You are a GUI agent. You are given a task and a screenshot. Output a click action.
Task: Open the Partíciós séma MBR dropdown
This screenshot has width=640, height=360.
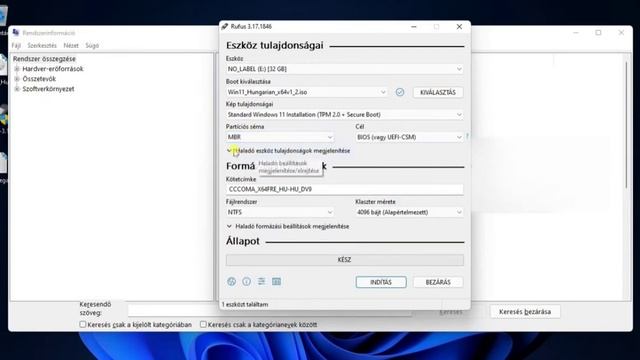(x=280, y=137)
